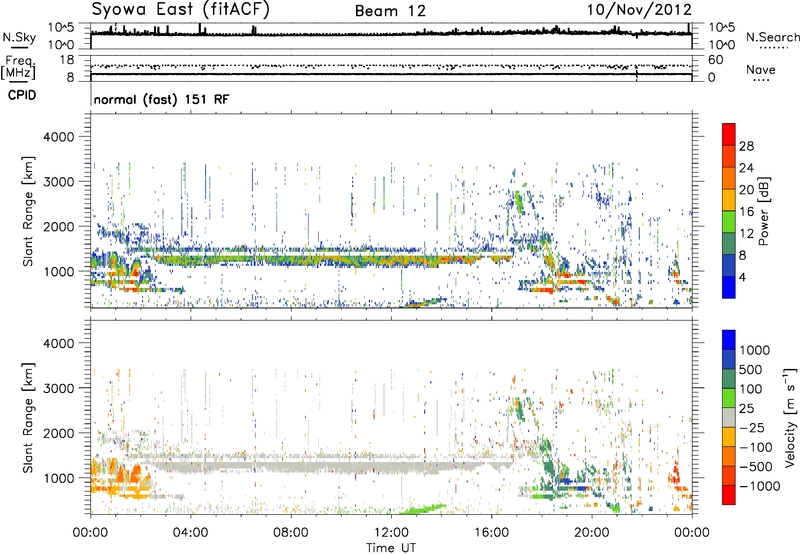Click the dark blue top segment of the velocity color bar
The image size is (800, 554).
(x=729, y=340)
